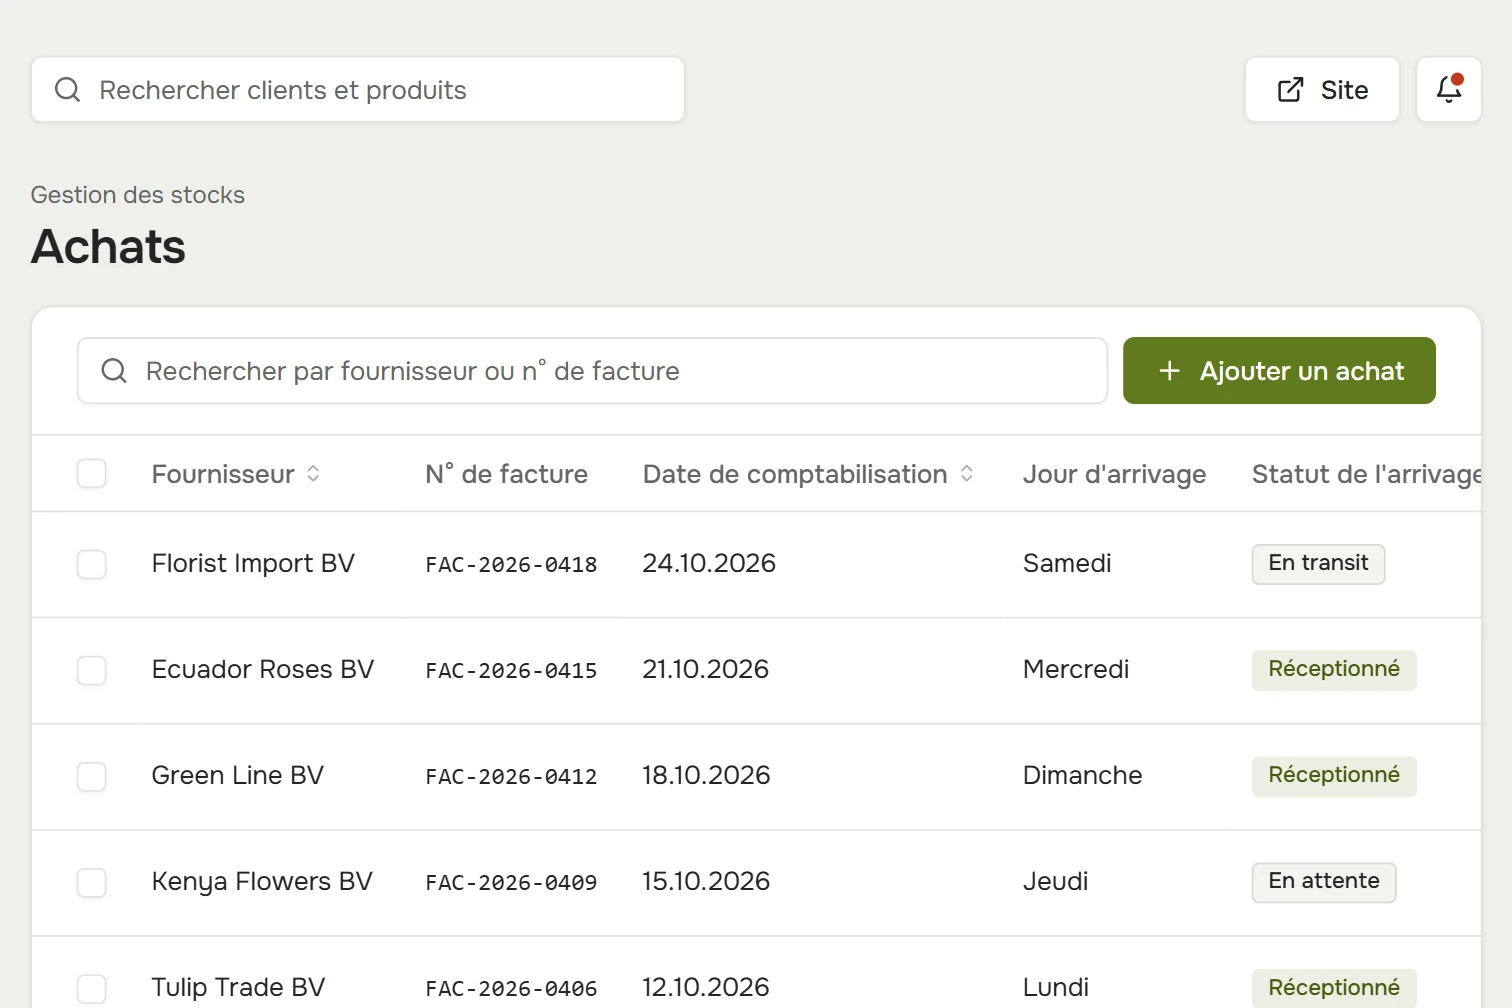Viewport: 1512px width, 1008px height.
Task: Open the Florist Import BV supplier
Action: click(x=253, y=564)
